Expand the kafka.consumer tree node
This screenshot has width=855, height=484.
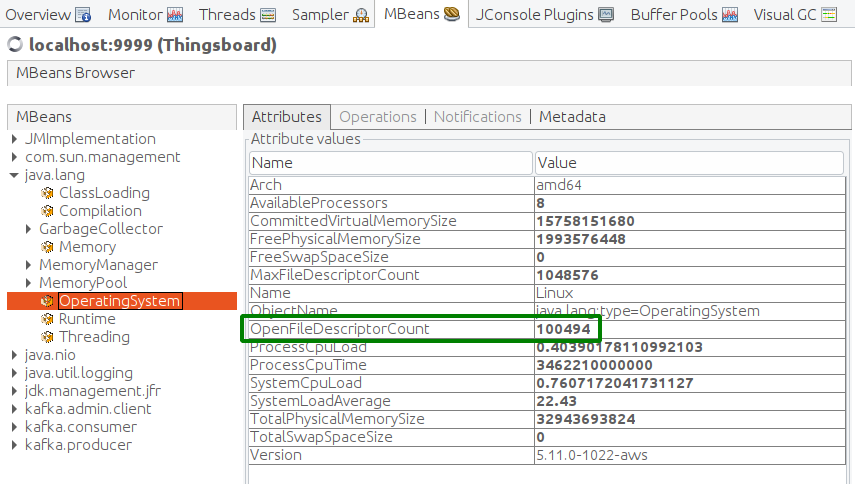[14, 427]
